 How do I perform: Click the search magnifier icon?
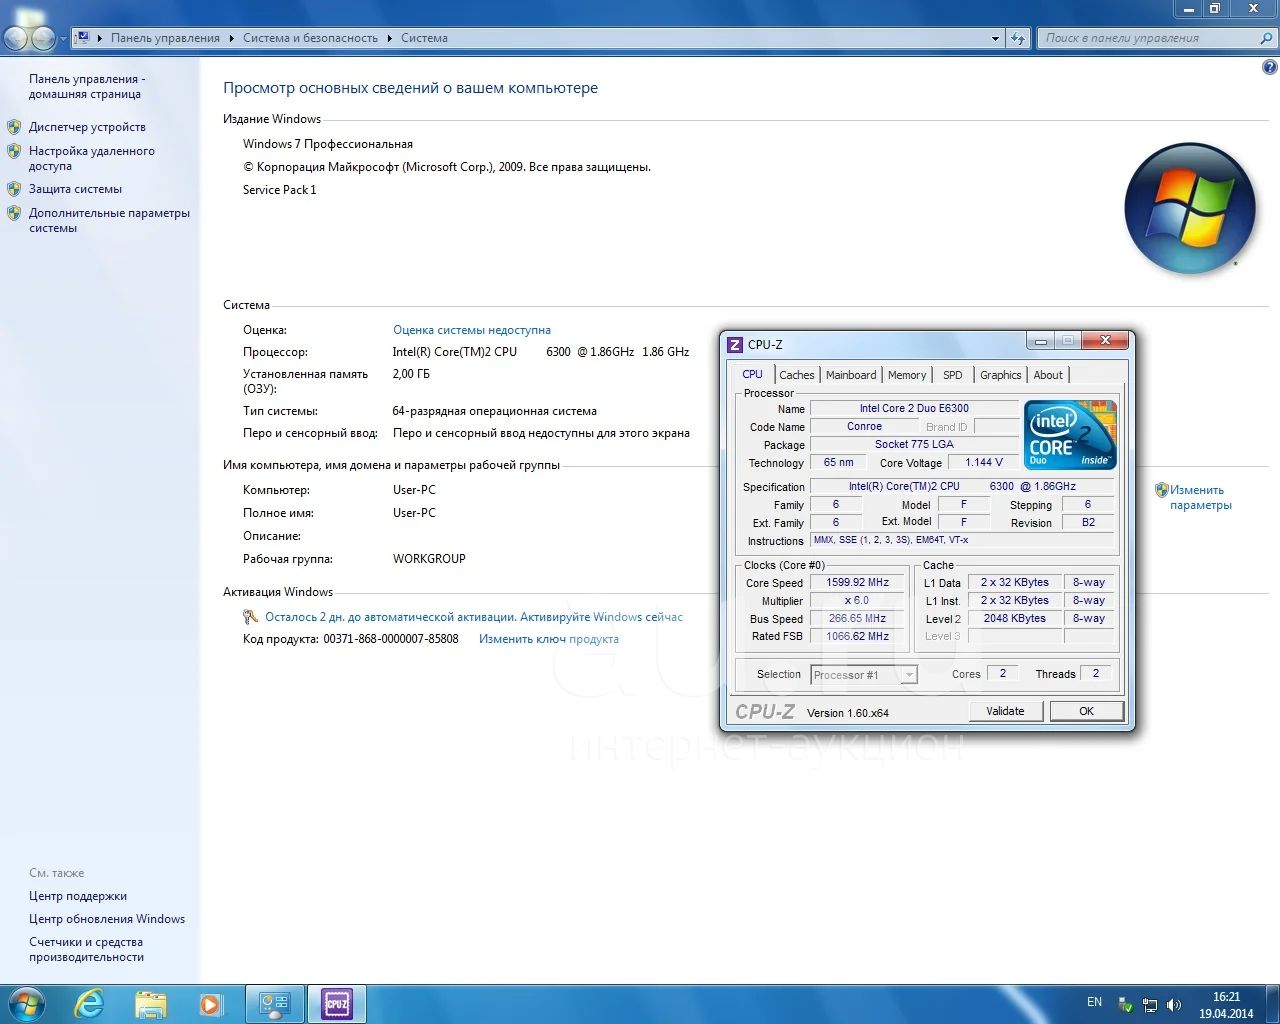click(1267, 38)
